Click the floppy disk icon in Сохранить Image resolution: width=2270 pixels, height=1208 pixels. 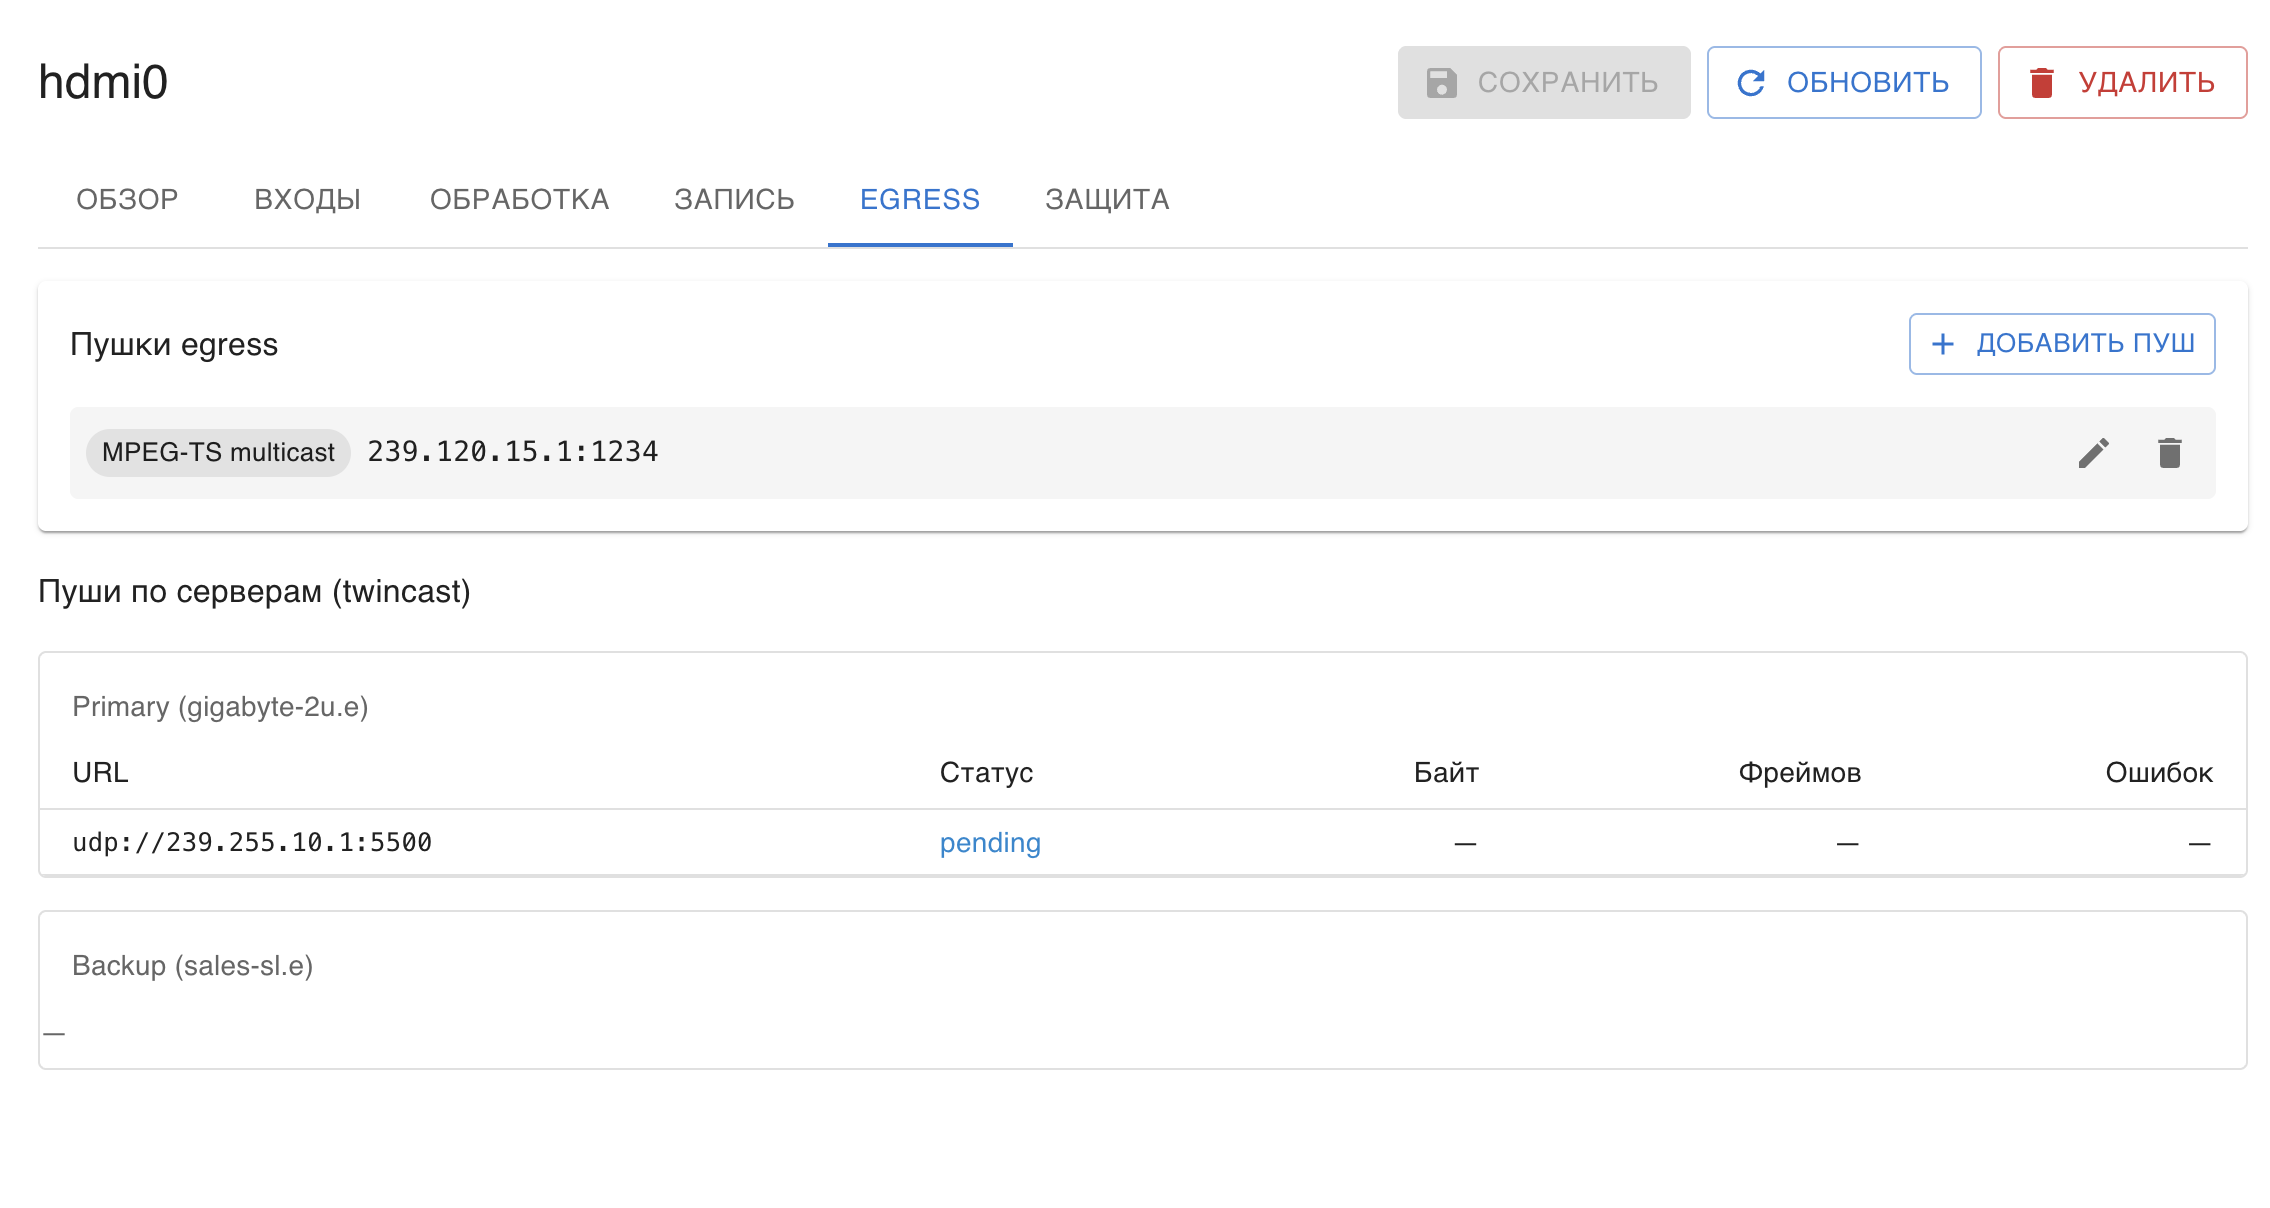pos(1441,83)
